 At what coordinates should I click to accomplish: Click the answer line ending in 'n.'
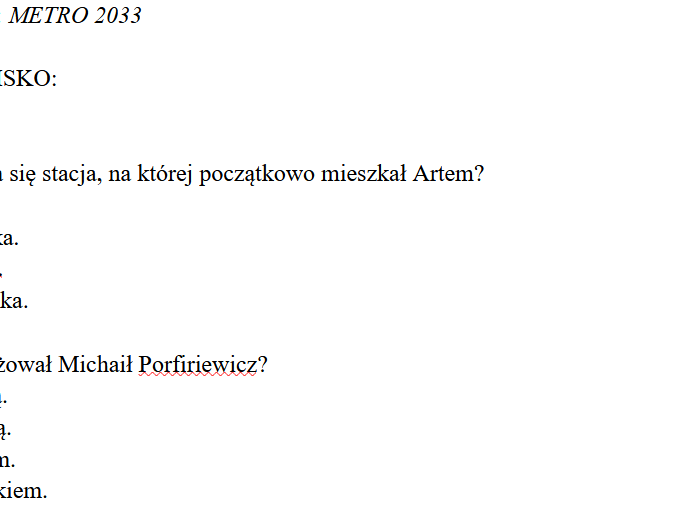(8, 461)
